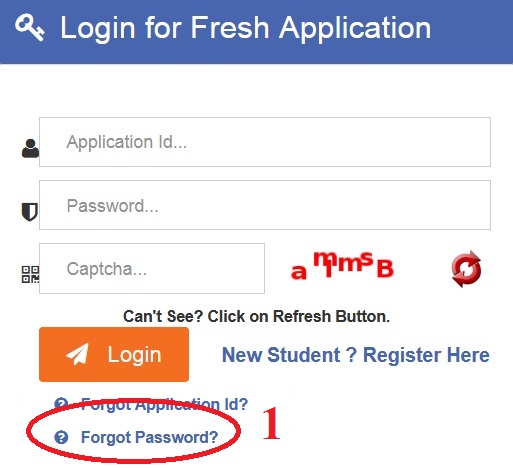Click the word Register Here
The image size is (513, 468).
[x=426, y=355]
